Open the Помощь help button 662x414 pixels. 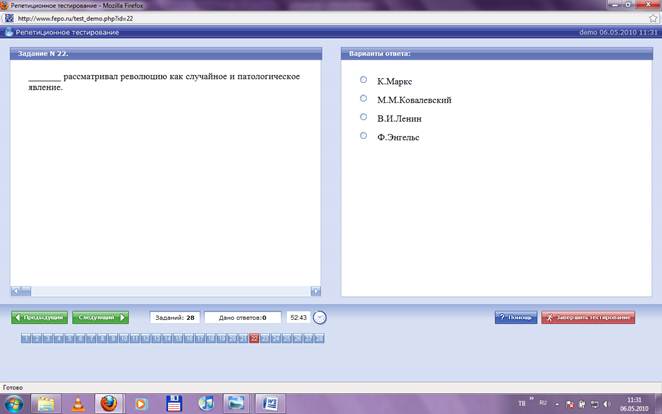[515, 317]
